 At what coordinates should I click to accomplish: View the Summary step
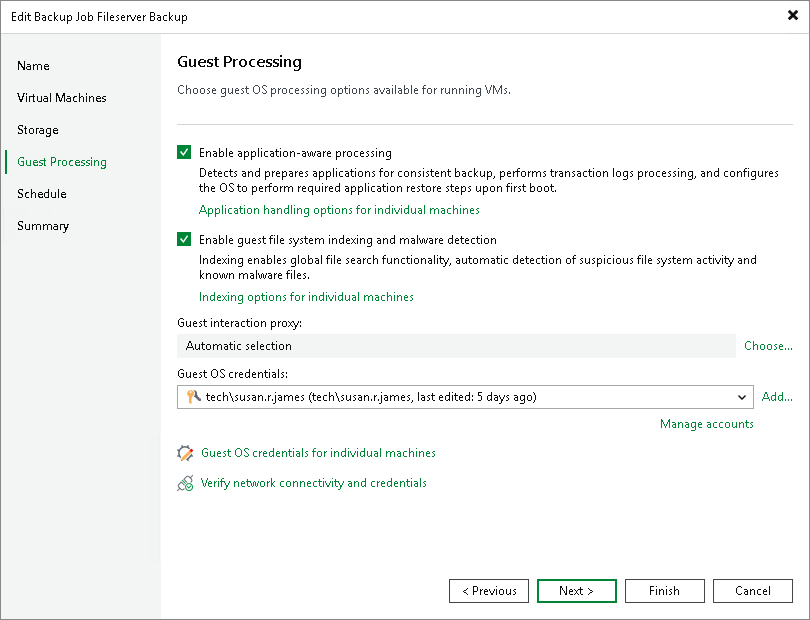click(43, 226)
